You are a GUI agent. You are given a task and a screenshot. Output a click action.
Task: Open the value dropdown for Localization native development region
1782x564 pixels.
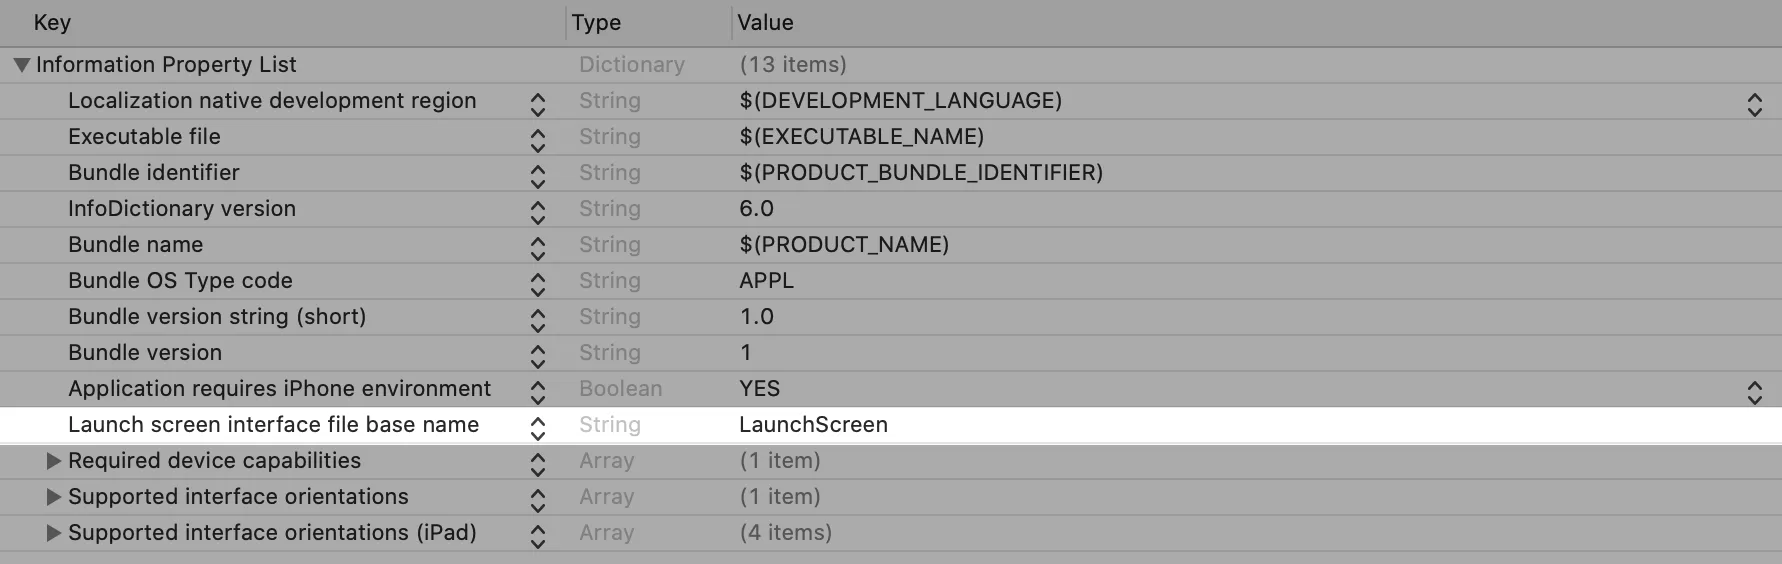(1754, 102)
